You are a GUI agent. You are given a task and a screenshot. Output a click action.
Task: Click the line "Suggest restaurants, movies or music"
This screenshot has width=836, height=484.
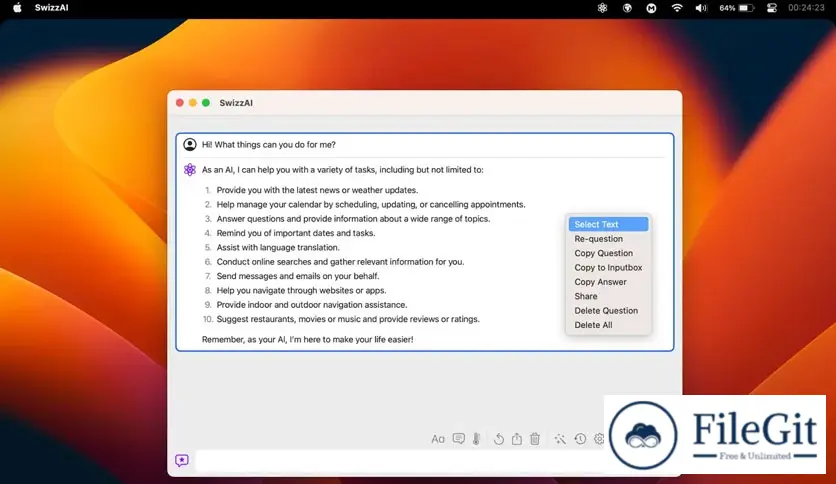348,319
